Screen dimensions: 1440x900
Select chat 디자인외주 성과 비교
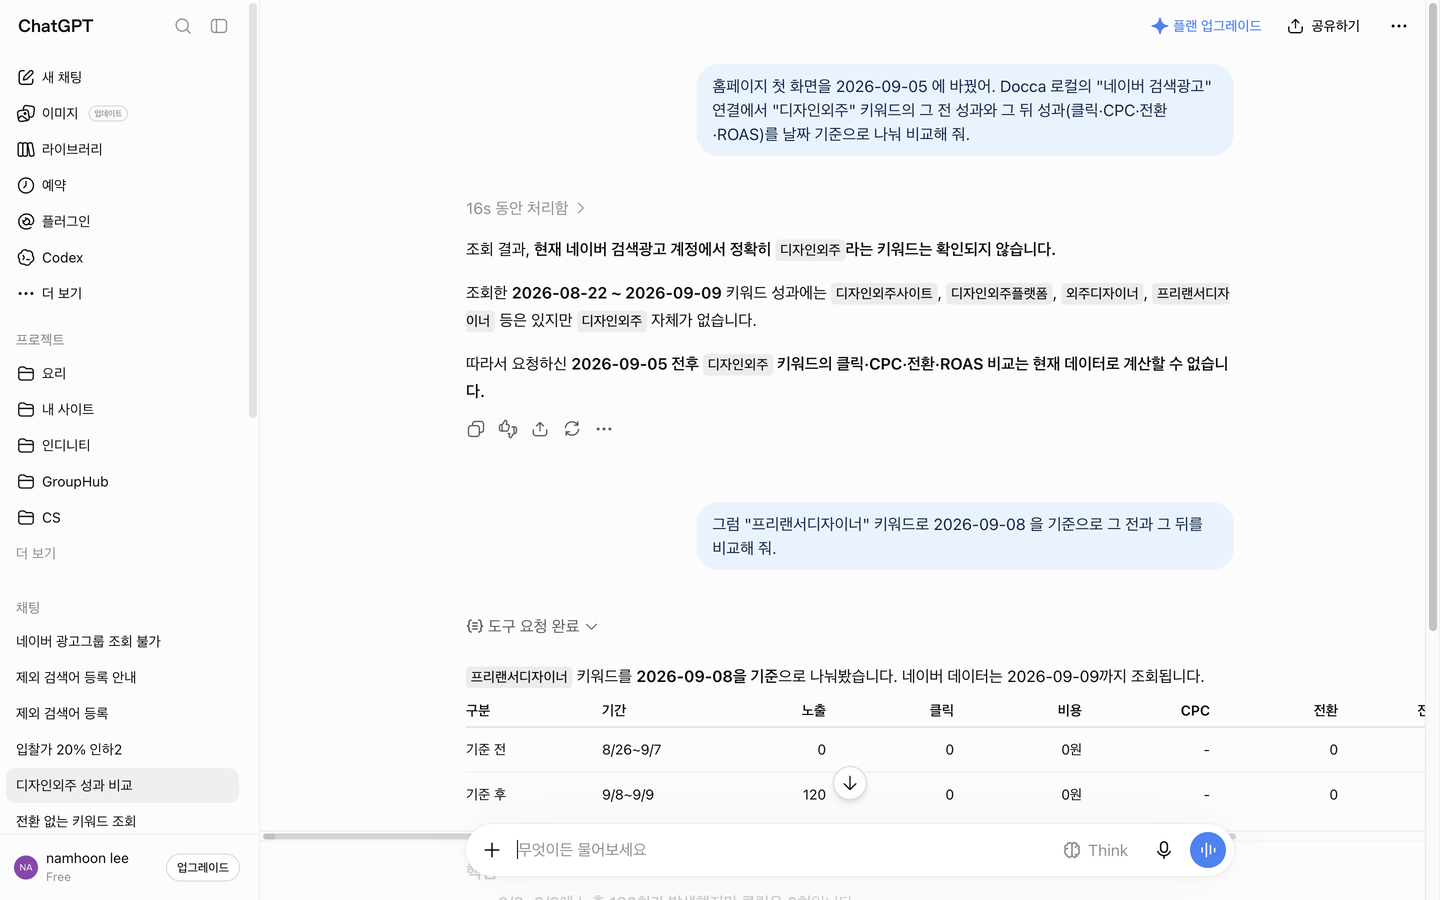coord(122,785)
